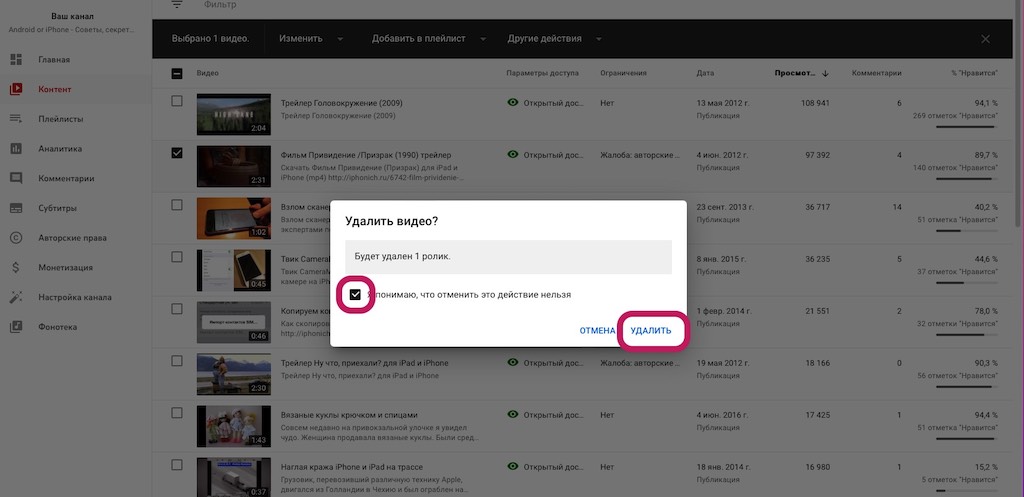Screen dimensions: 1024x497
Task: Click likes bar for 94,1 % row
Action: click(x=967, y=126)
